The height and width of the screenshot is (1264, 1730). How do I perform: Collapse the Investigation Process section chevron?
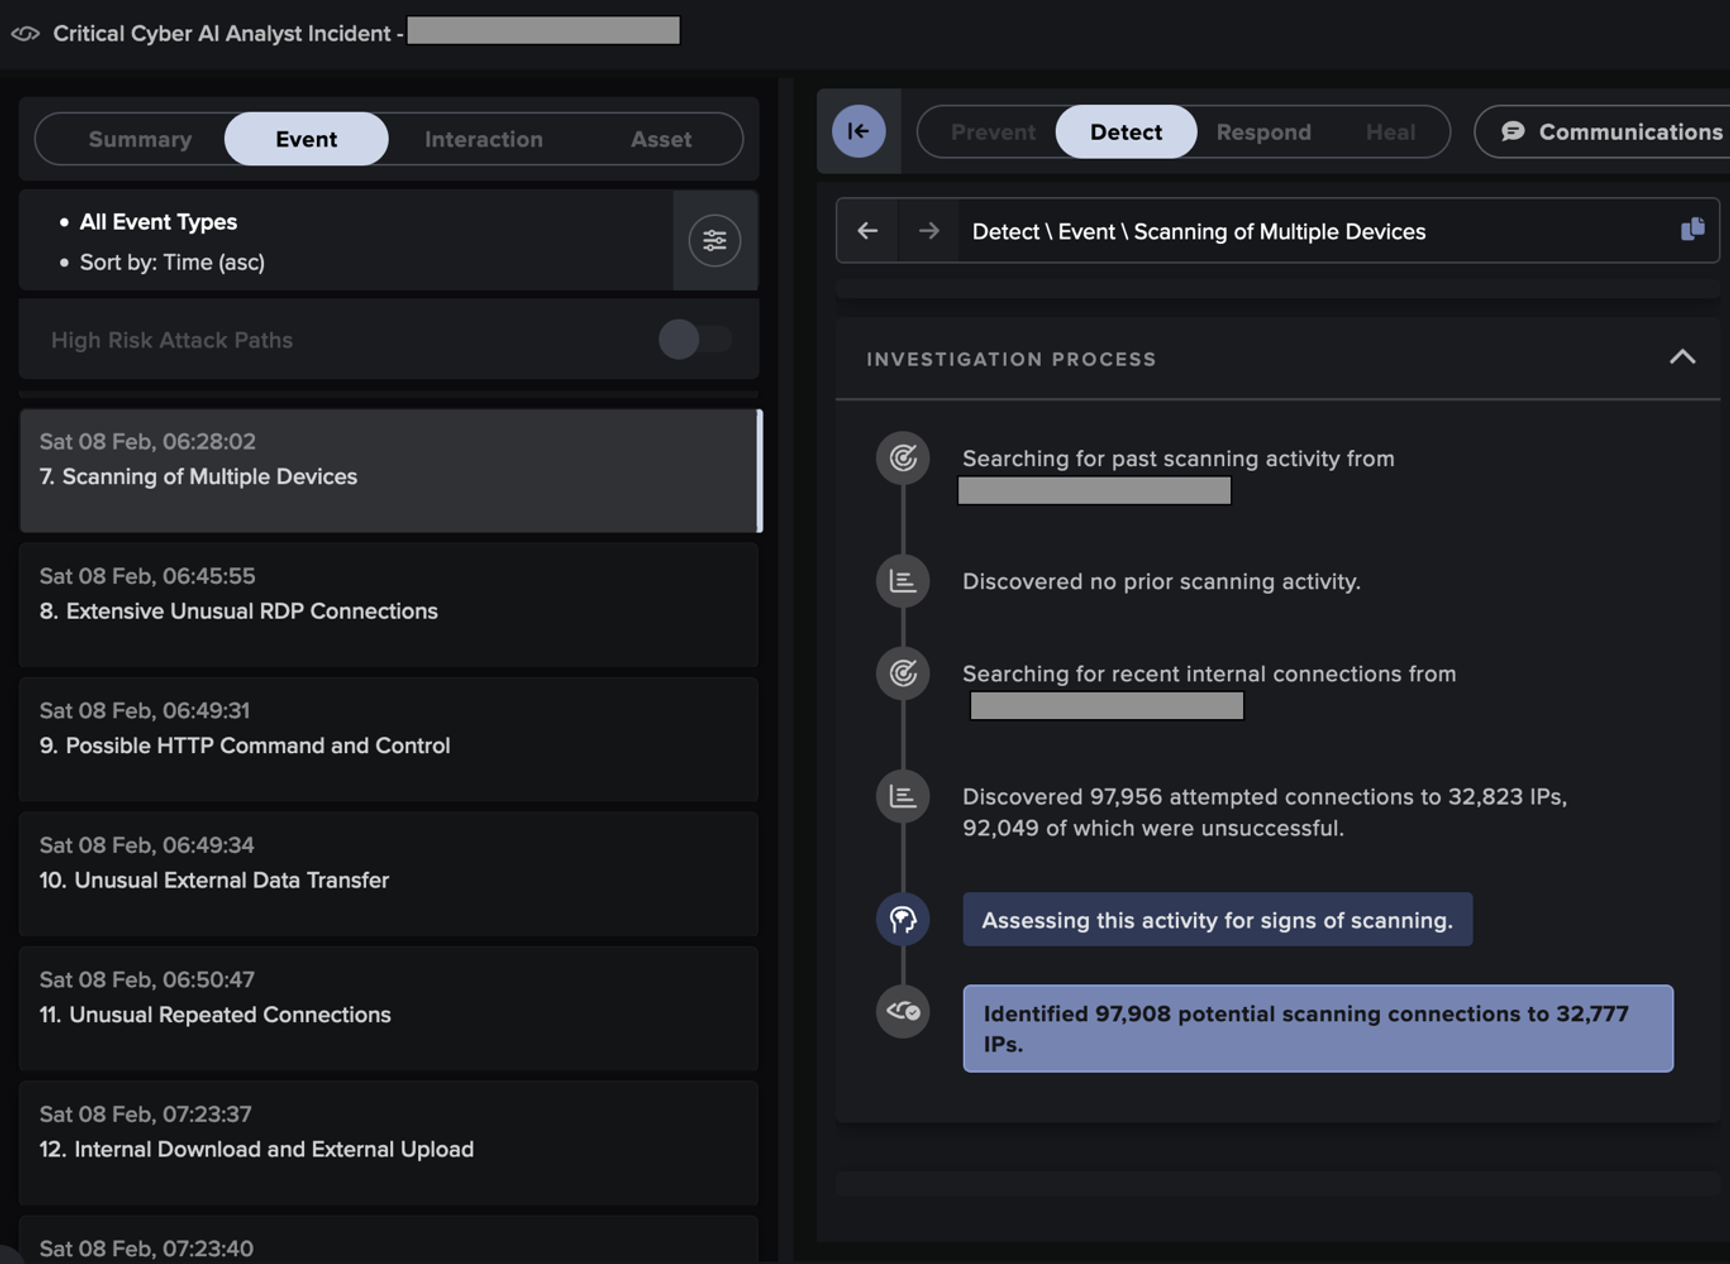click(1682, 357)
